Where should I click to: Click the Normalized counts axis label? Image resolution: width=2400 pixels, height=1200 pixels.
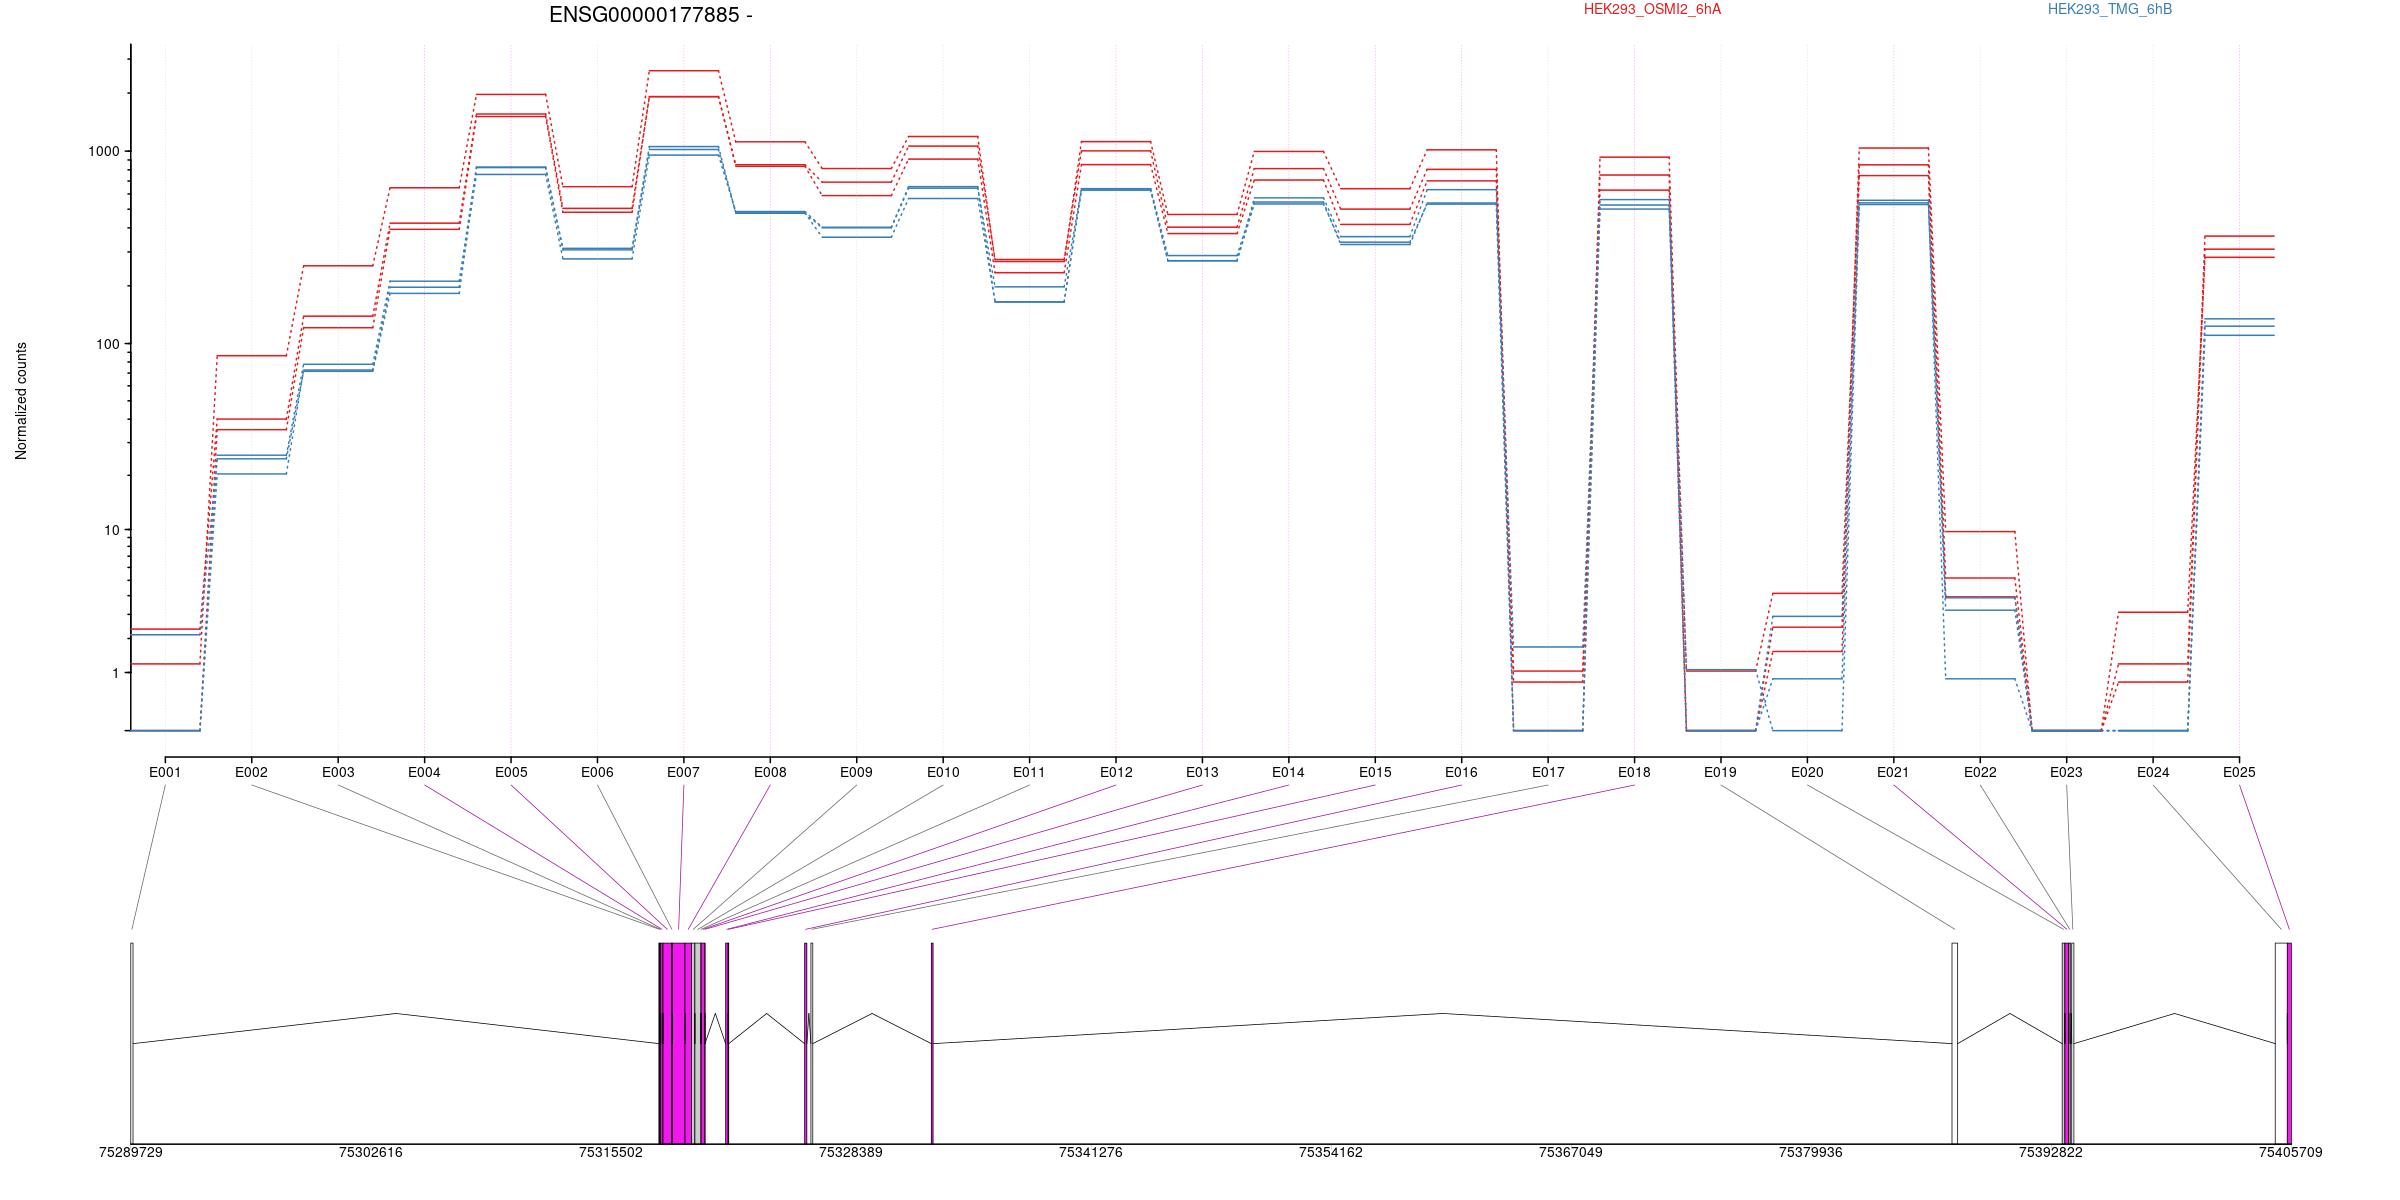pyautogui.click(x=21, y=401)
